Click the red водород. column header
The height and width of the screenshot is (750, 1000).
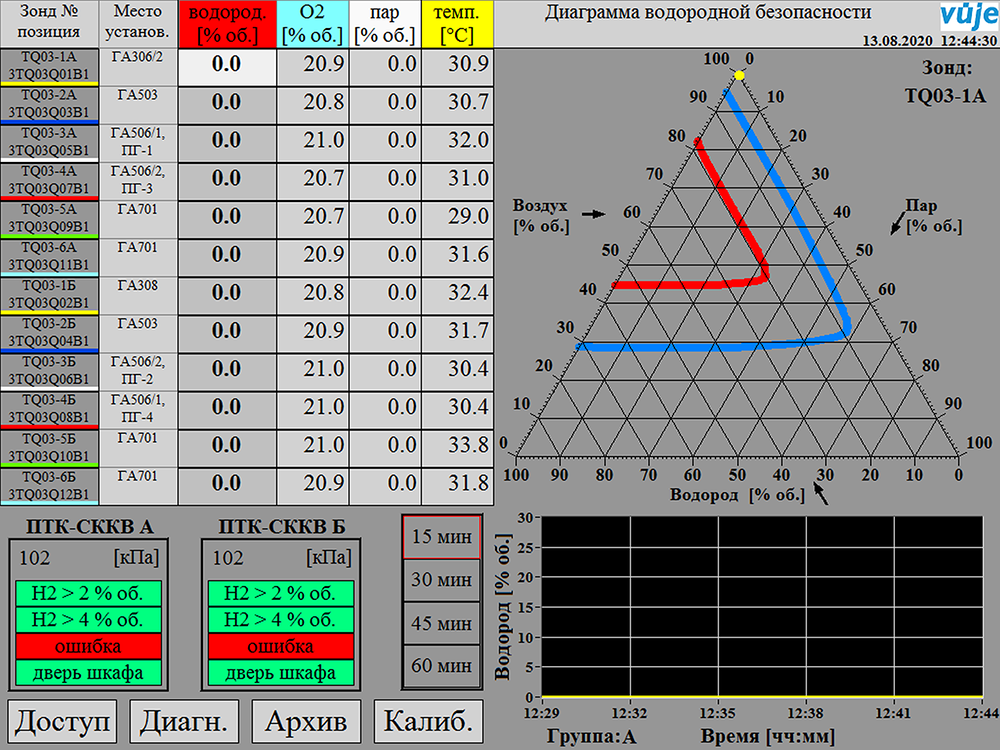point(226,25)
